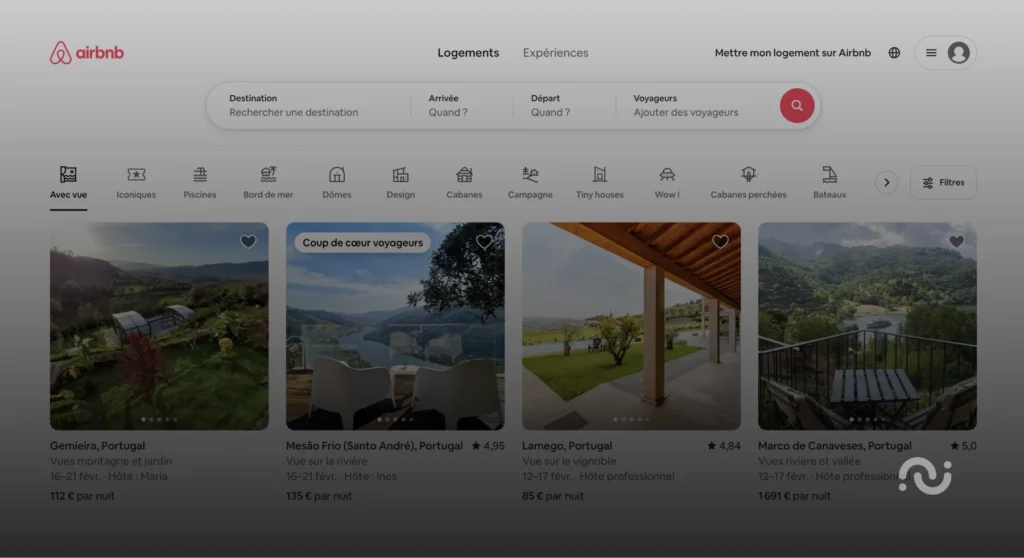Click the 112 € par nuit price
Viewport: 1024px width, 558px height.
(82, 496)
